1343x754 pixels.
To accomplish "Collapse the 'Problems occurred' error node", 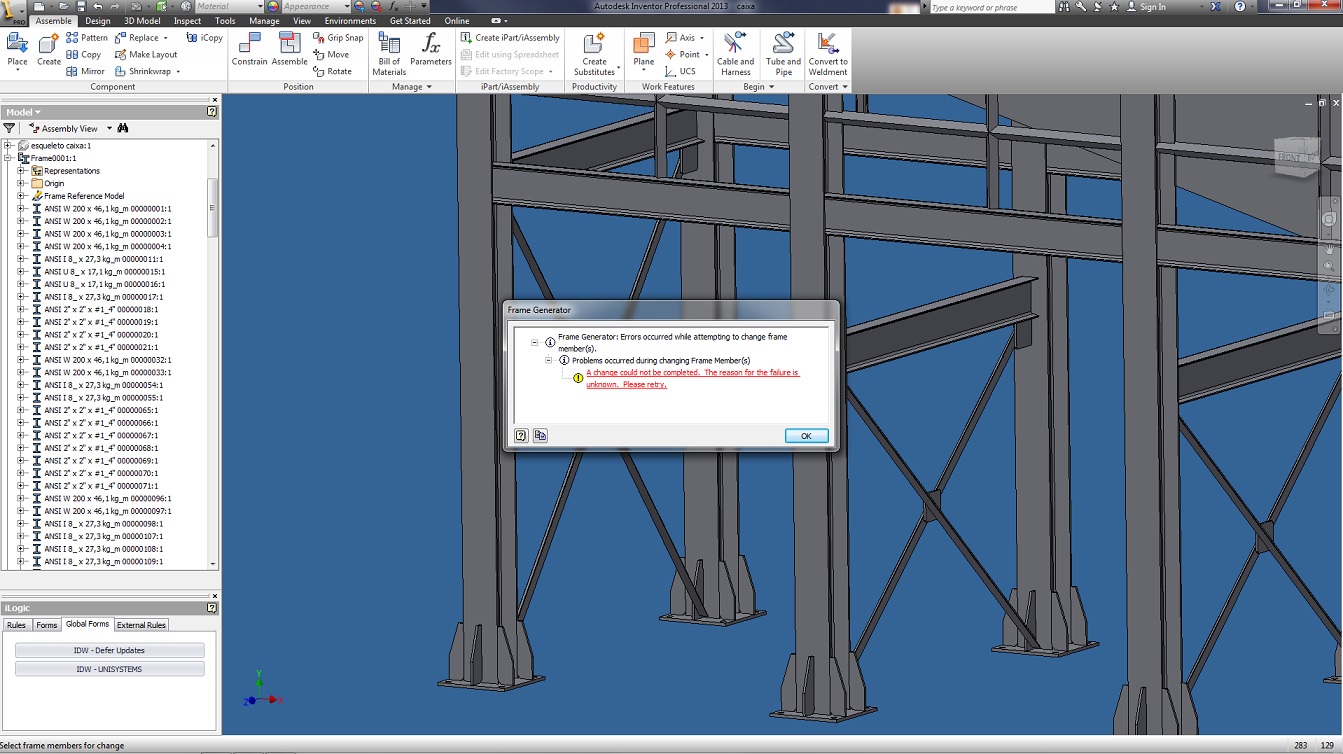I will tap(549, 360).
